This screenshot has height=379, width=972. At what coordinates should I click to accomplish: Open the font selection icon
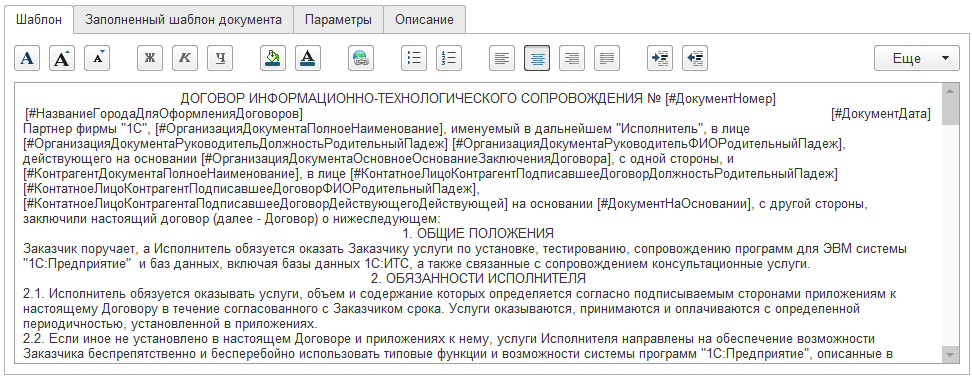[27, 58]
